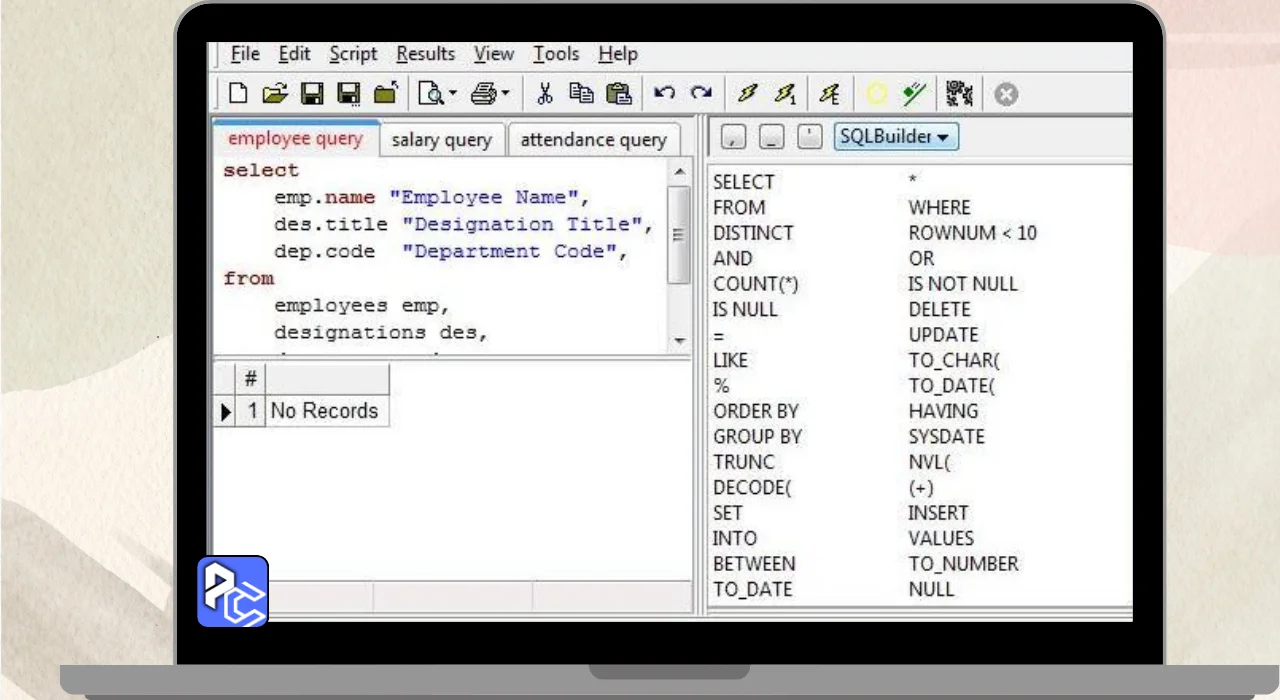This screenshot has height=700, width=1280.
Task: Insert the IS NOT NULL keyword
Action: (x=962, y=284)
